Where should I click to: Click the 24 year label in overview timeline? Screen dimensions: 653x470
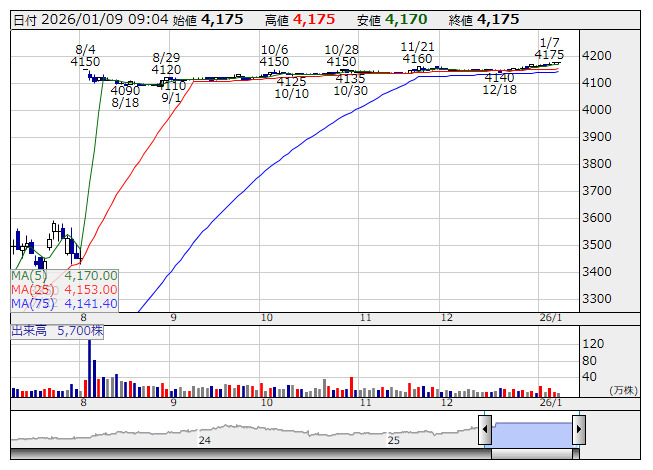[x=204, y=440]
